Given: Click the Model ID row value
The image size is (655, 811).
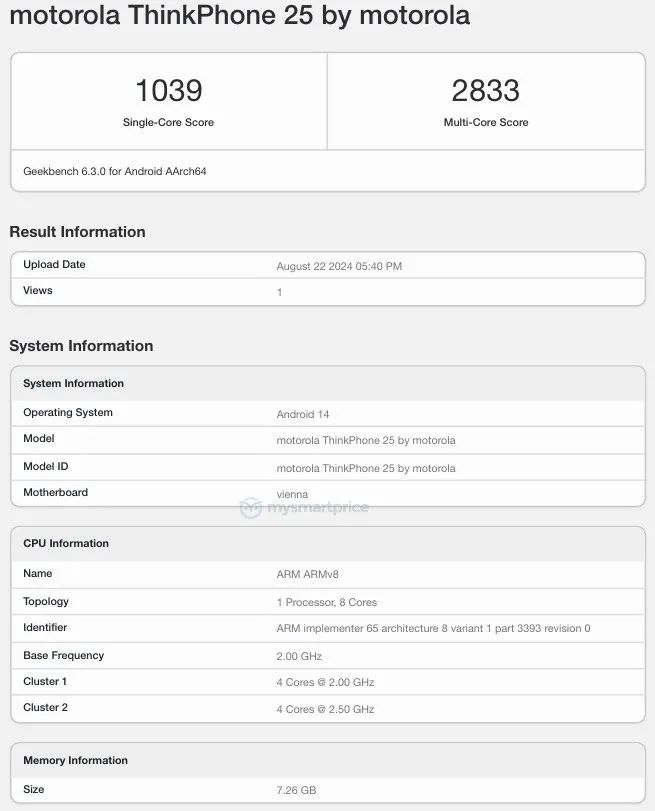Looking at the screenshot, I should coord(366,468).
